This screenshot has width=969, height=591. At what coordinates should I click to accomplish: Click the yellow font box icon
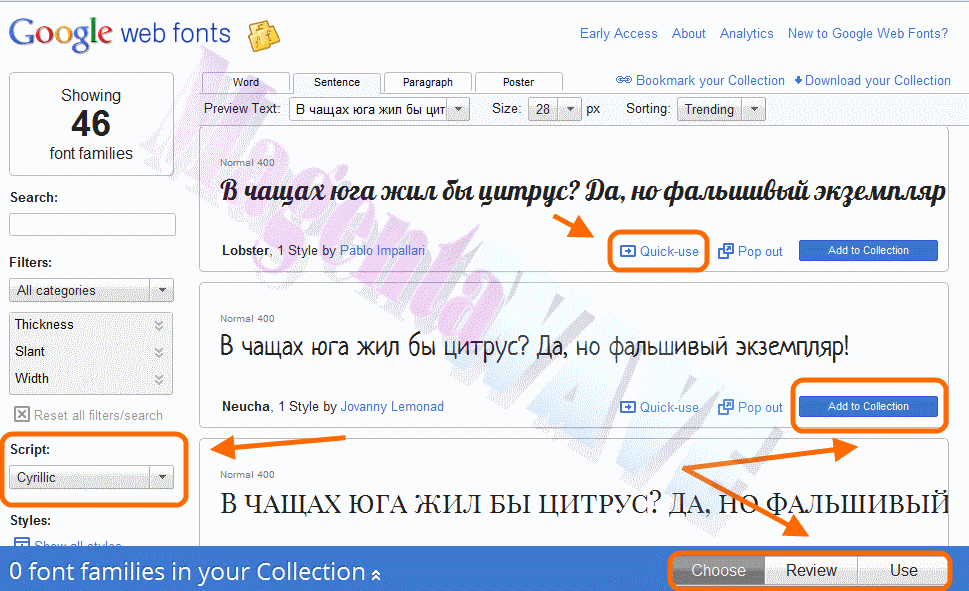[x=263, y=36]
